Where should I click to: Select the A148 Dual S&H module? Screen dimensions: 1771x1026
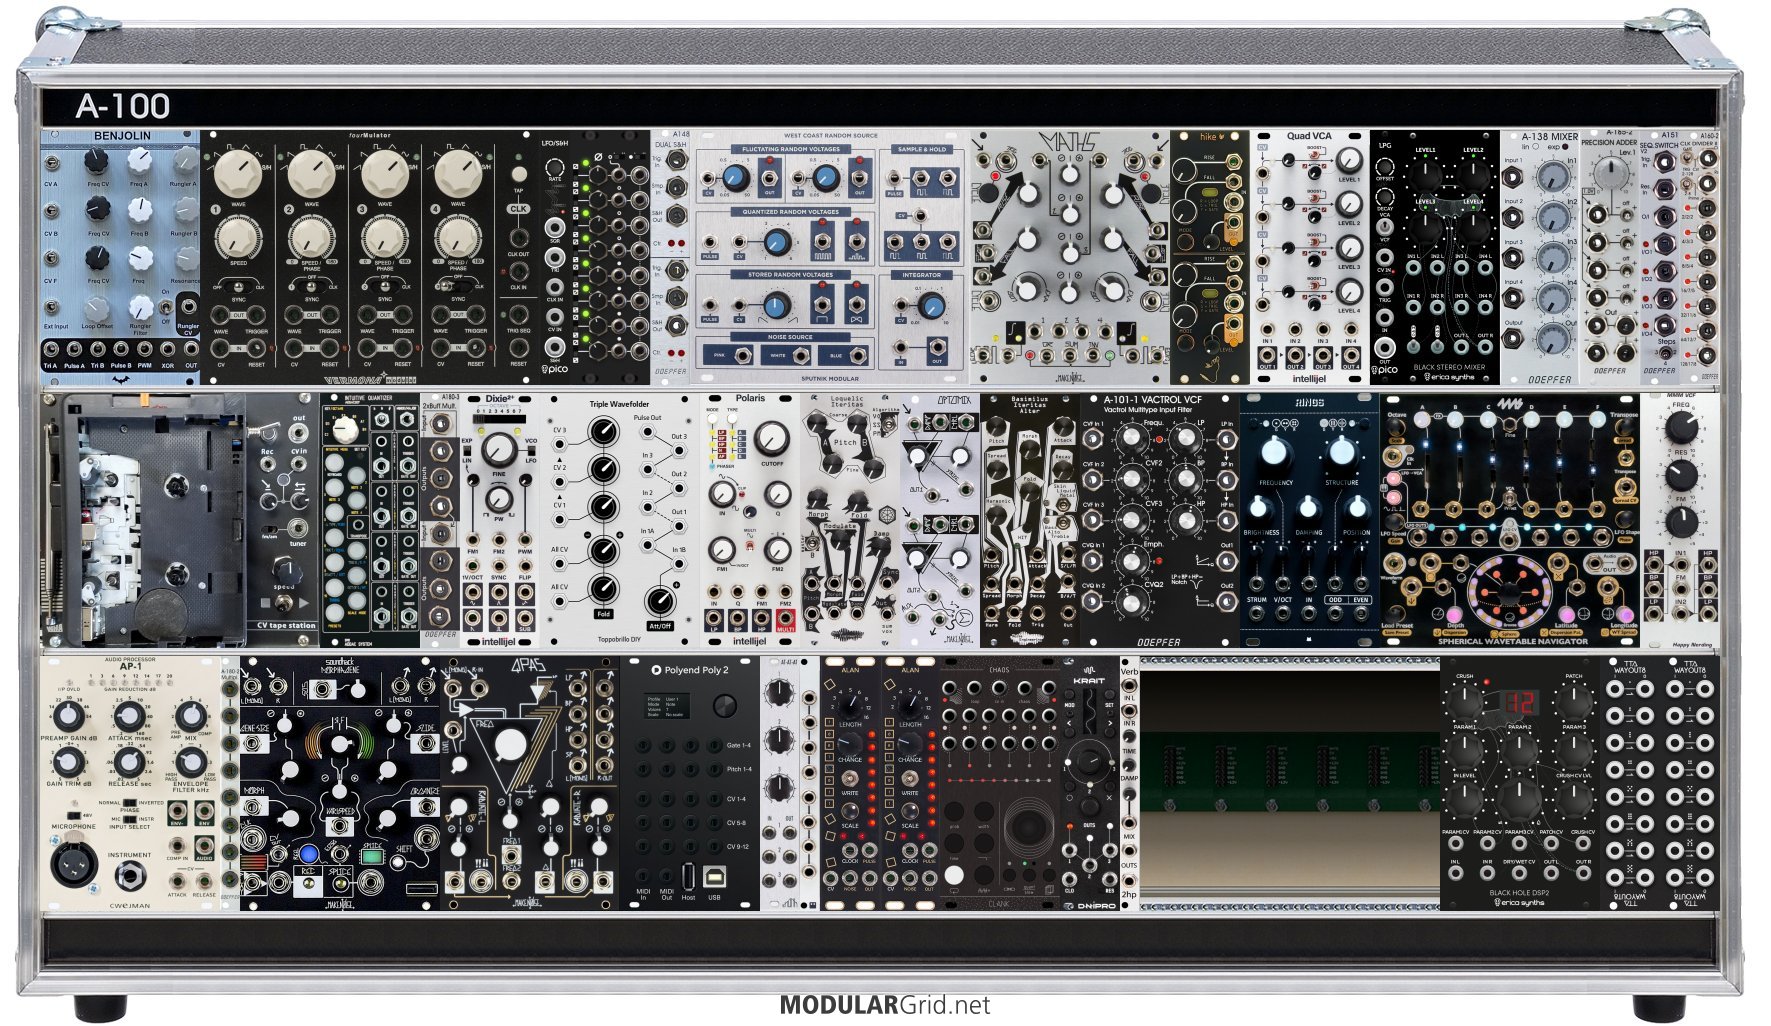(x=670, y=256)
